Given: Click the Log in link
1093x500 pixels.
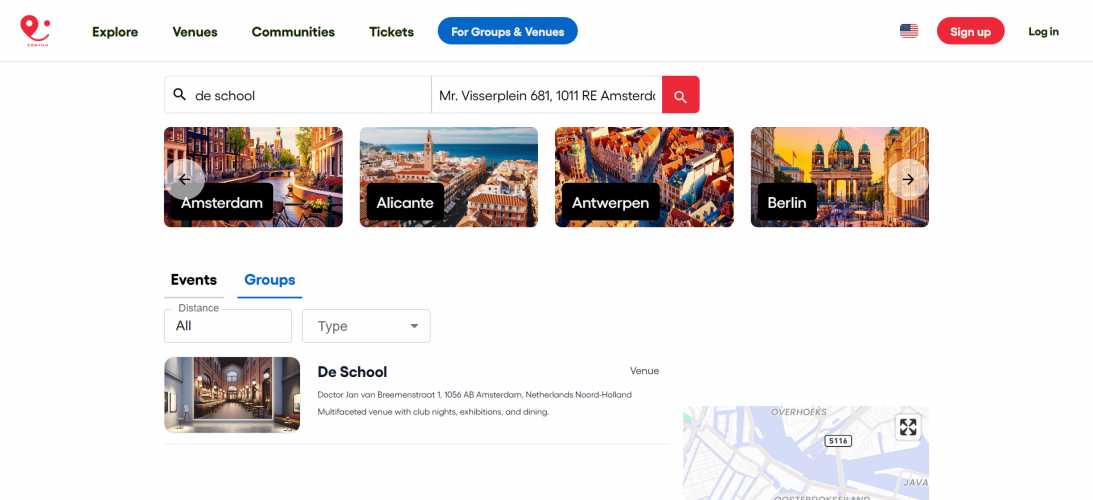Looking at the screenshot, I should (x=1044, y=31).
